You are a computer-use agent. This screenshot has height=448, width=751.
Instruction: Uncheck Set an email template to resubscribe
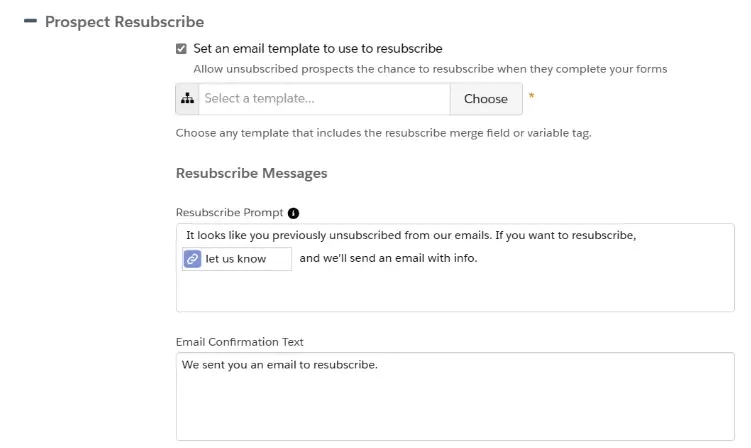coord(181,49)
